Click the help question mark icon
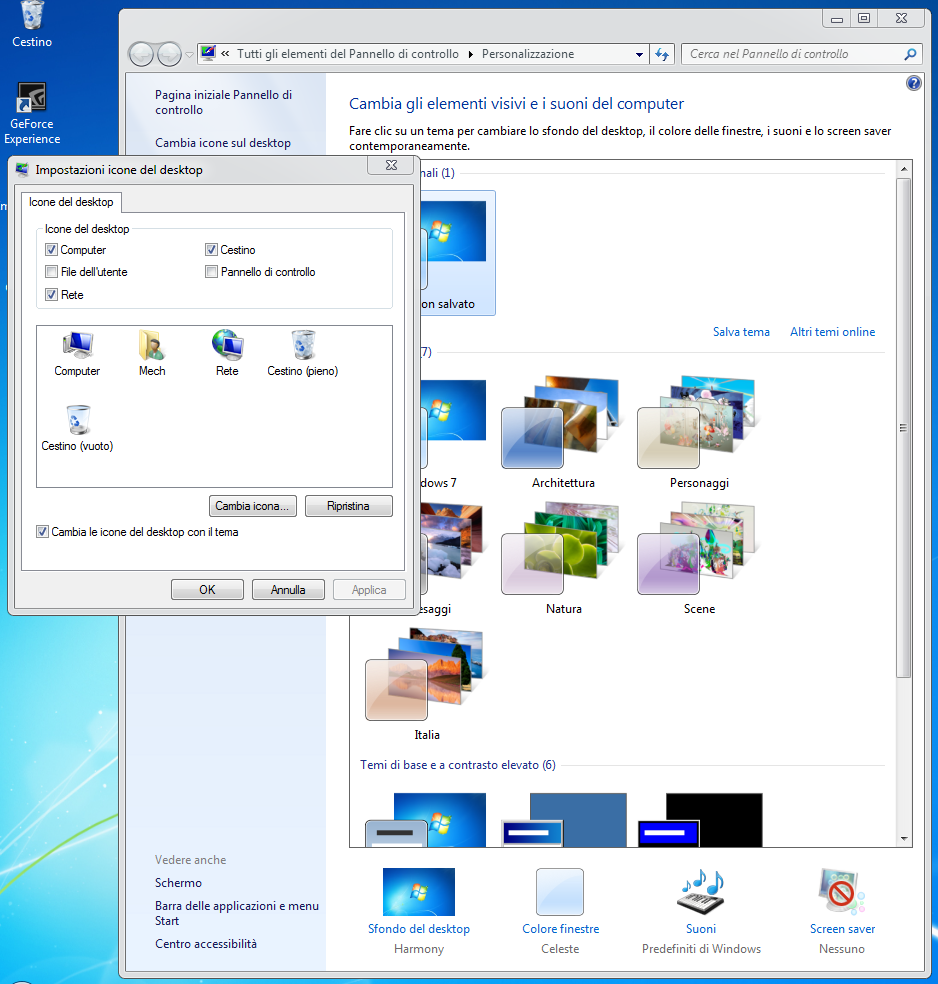 point(913,84)
